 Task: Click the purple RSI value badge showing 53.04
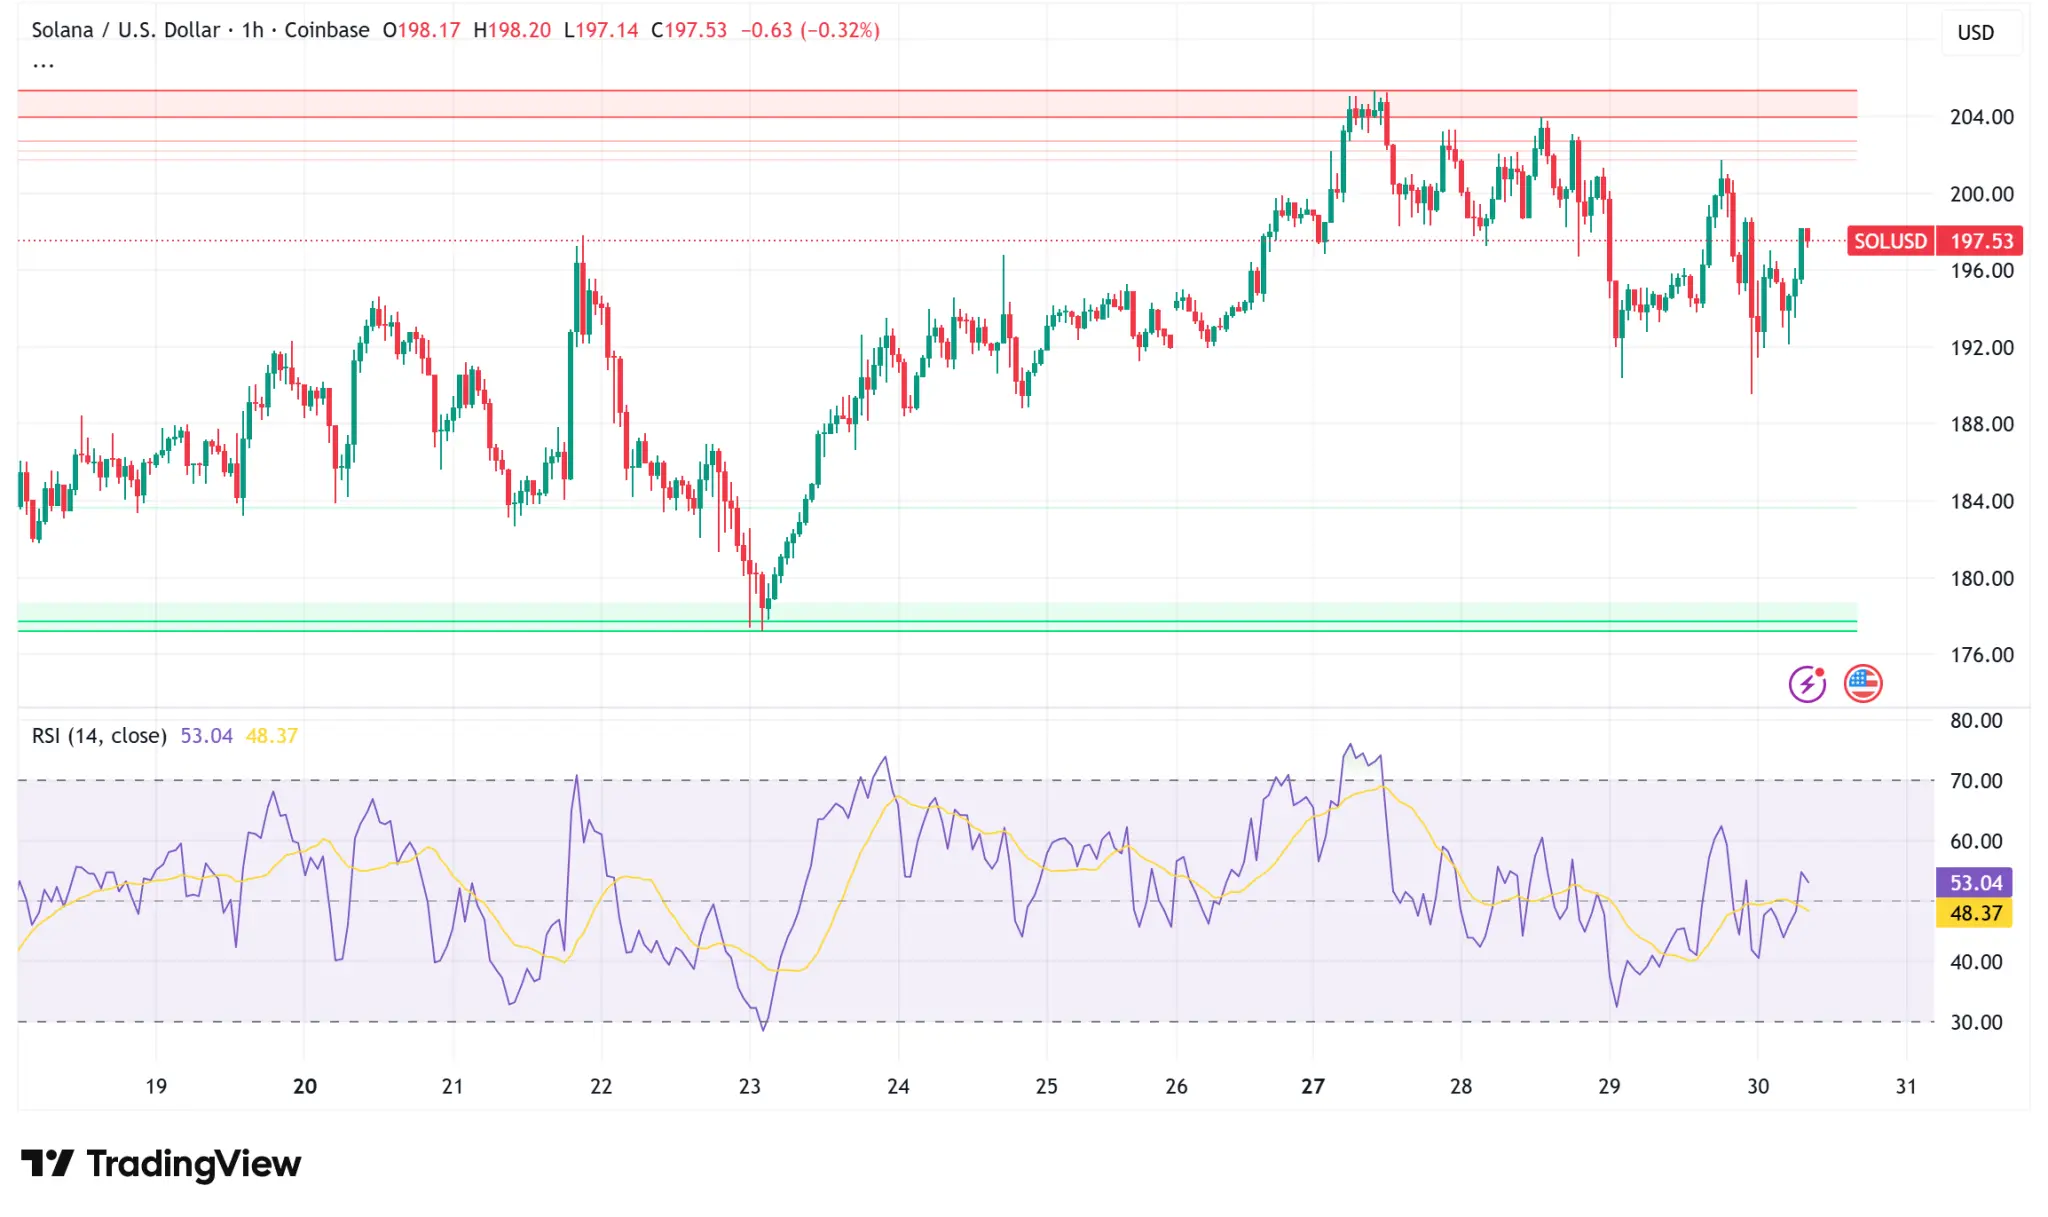pyautogui.click(x=1975, y=883)
